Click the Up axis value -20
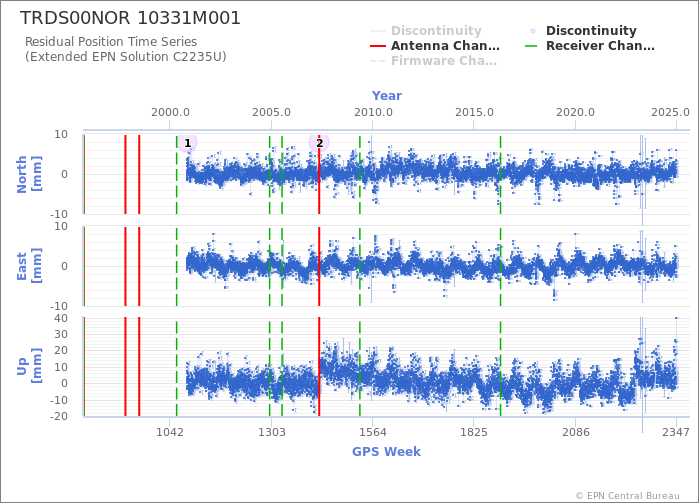Viewport: 700px width, 504px height. point(58,416)
